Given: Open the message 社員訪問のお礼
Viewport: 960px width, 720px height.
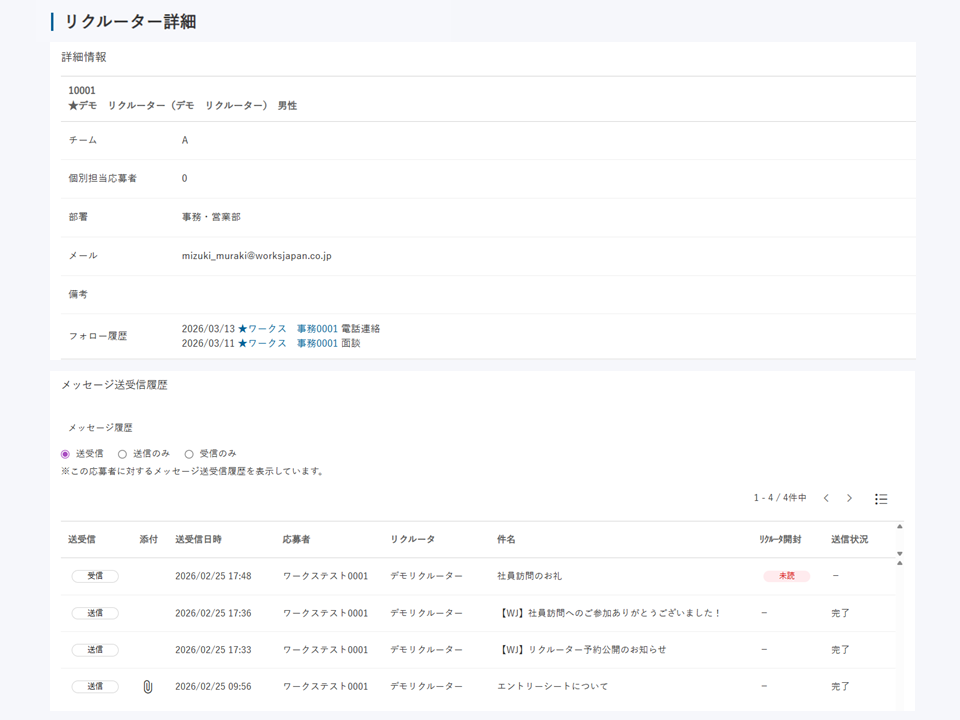Looking at the screenshot, I should [x=528, y=576].
